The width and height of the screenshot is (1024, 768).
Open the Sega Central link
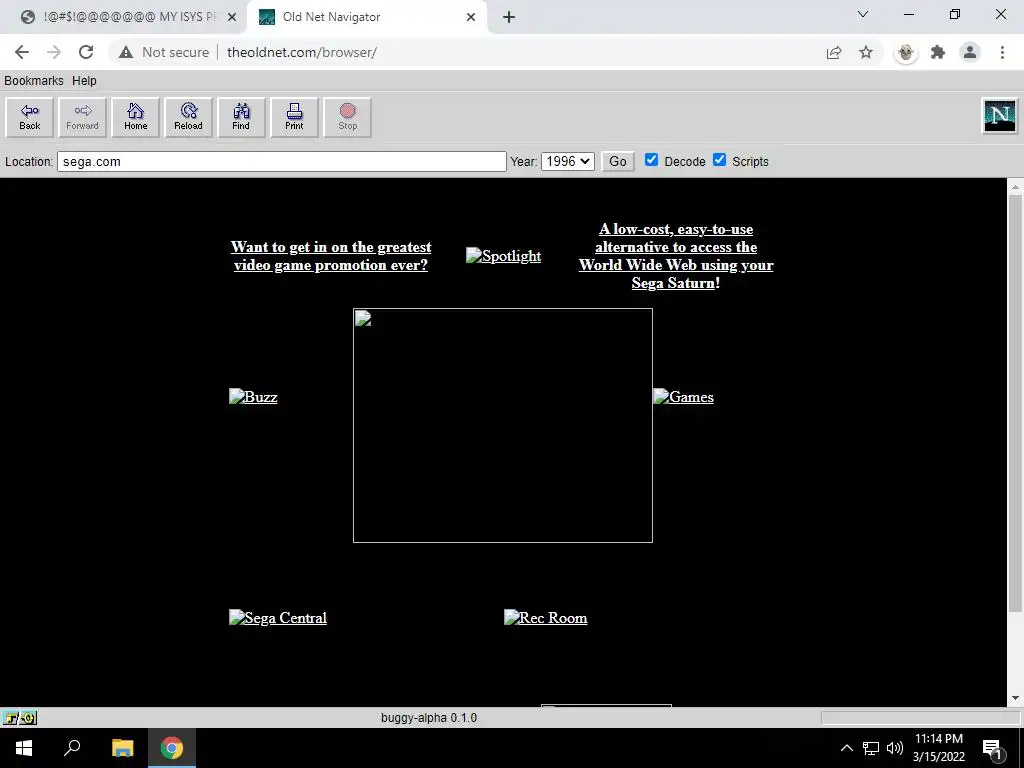278,618
